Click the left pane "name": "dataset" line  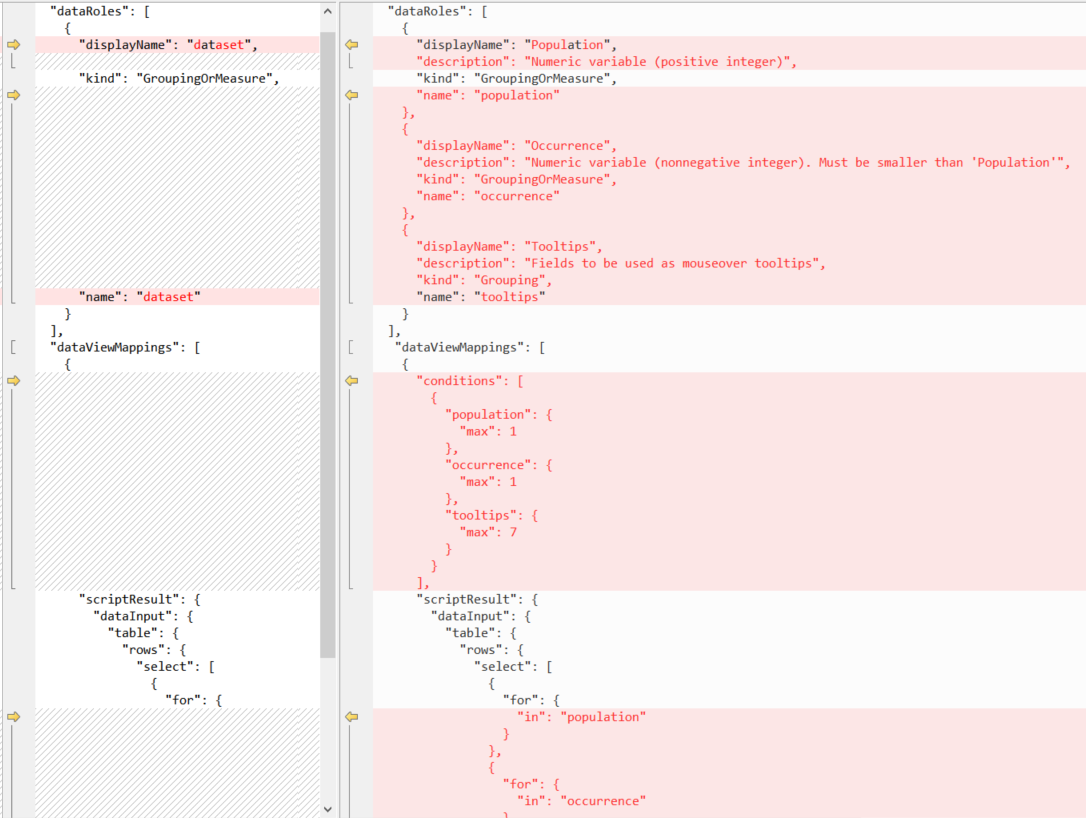click(140, 297)
